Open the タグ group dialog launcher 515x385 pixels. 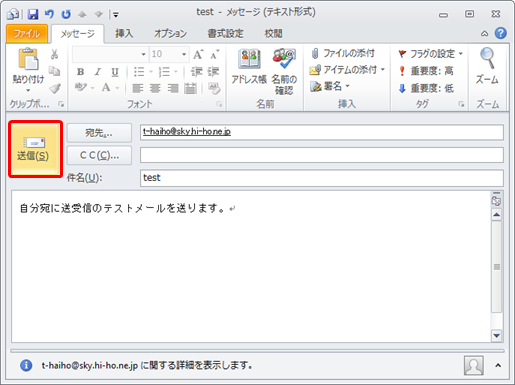click(461, 104)
